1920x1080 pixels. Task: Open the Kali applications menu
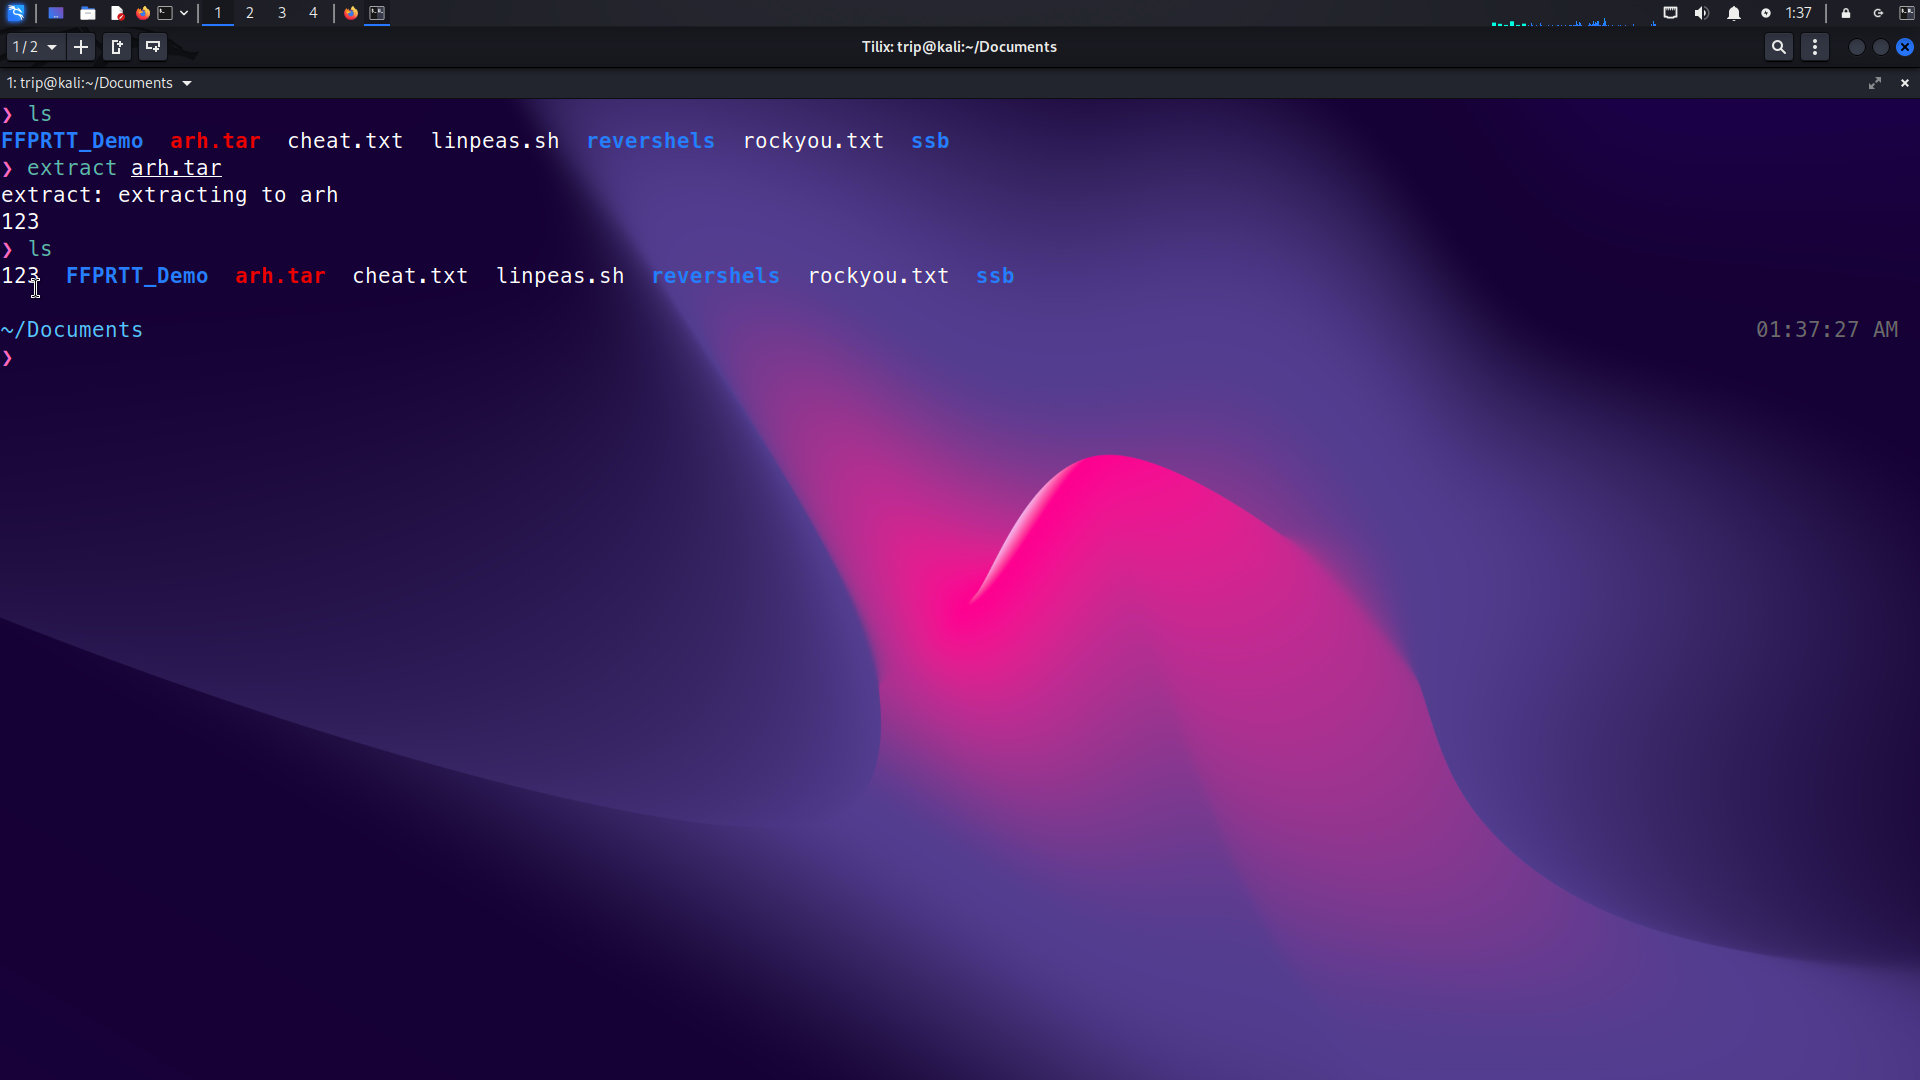point(16,13)
